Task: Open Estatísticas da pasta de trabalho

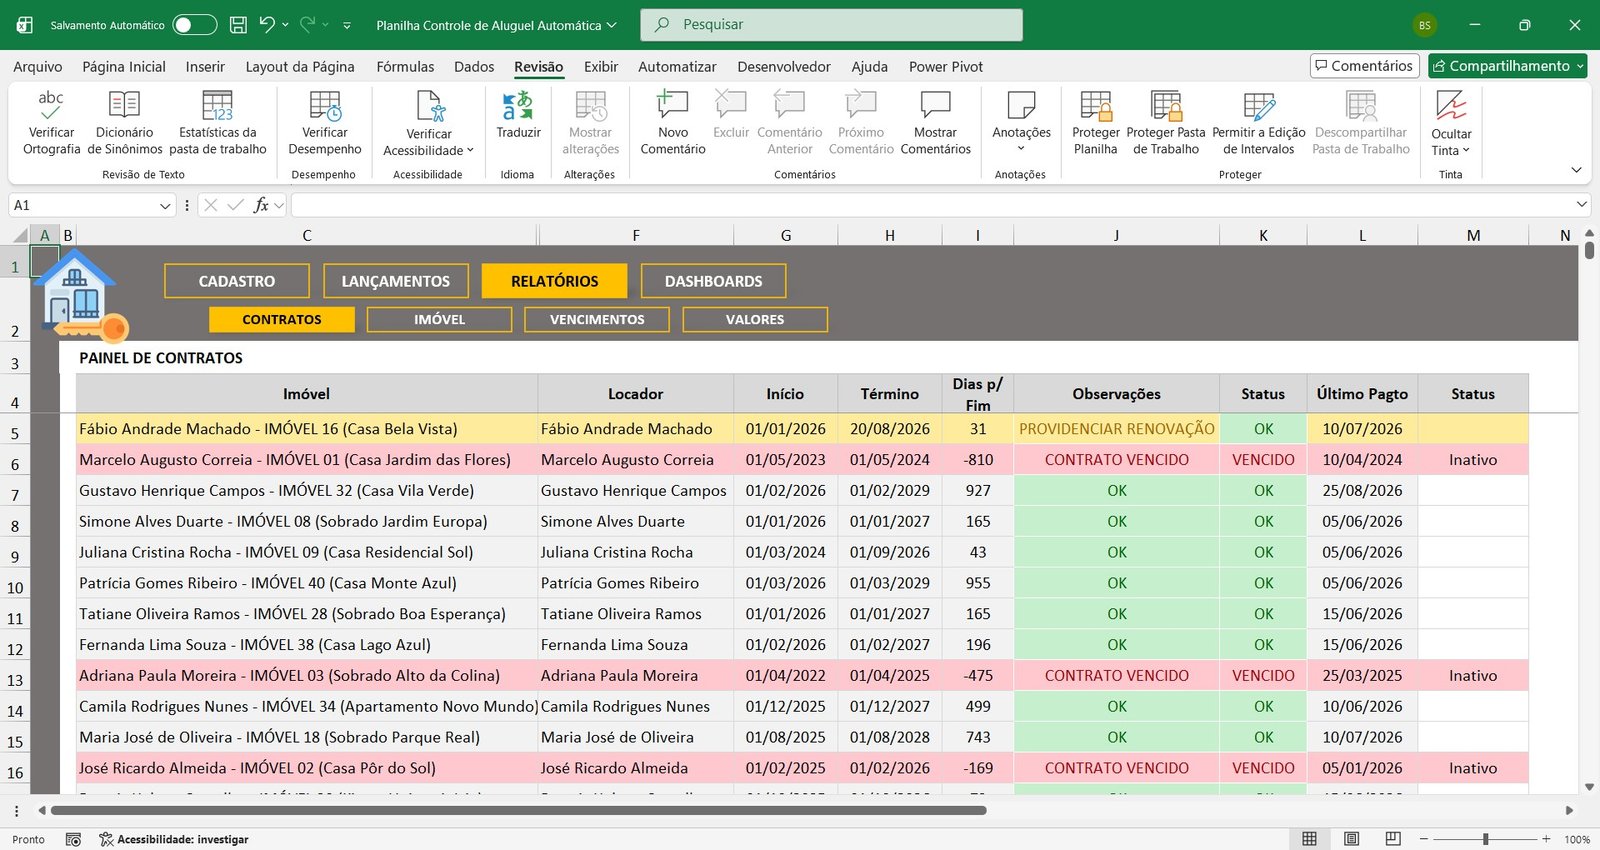Action: pos(218,123)
